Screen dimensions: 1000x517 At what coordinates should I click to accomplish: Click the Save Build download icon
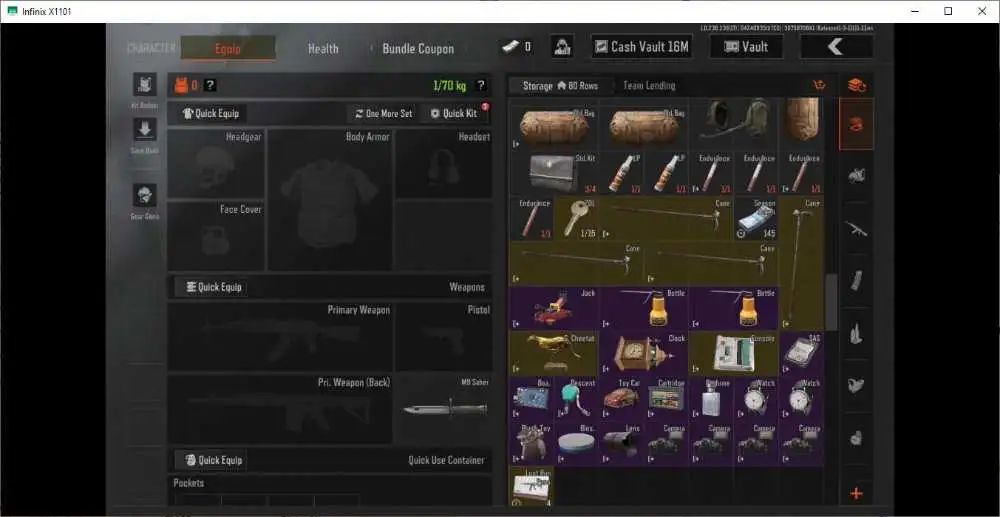click(145, 129)
